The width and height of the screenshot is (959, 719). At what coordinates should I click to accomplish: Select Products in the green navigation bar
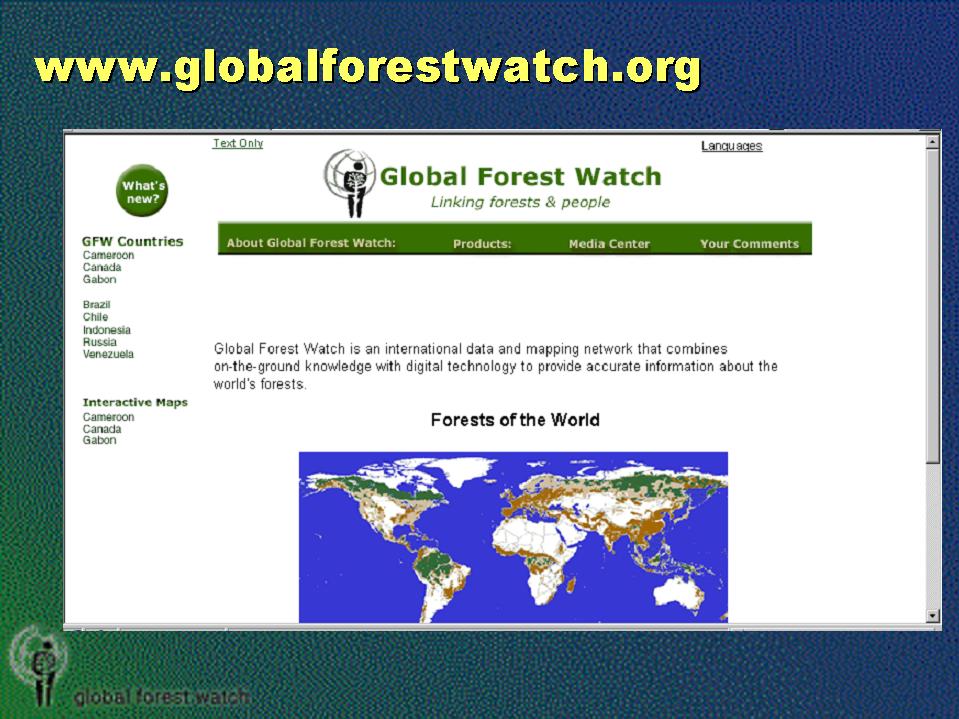point(482,243)
